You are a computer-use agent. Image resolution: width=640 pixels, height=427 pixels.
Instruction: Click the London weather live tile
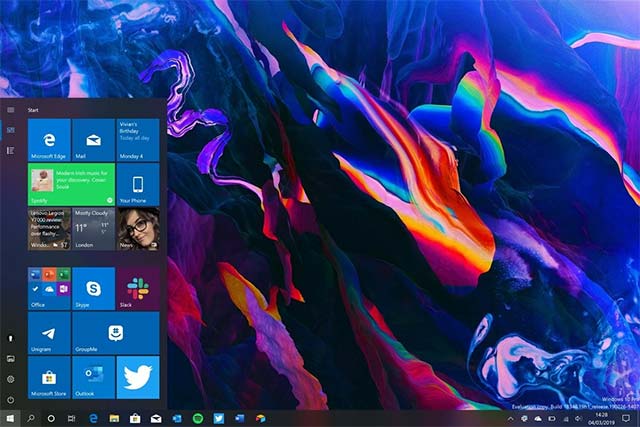(x=93, y=229)
